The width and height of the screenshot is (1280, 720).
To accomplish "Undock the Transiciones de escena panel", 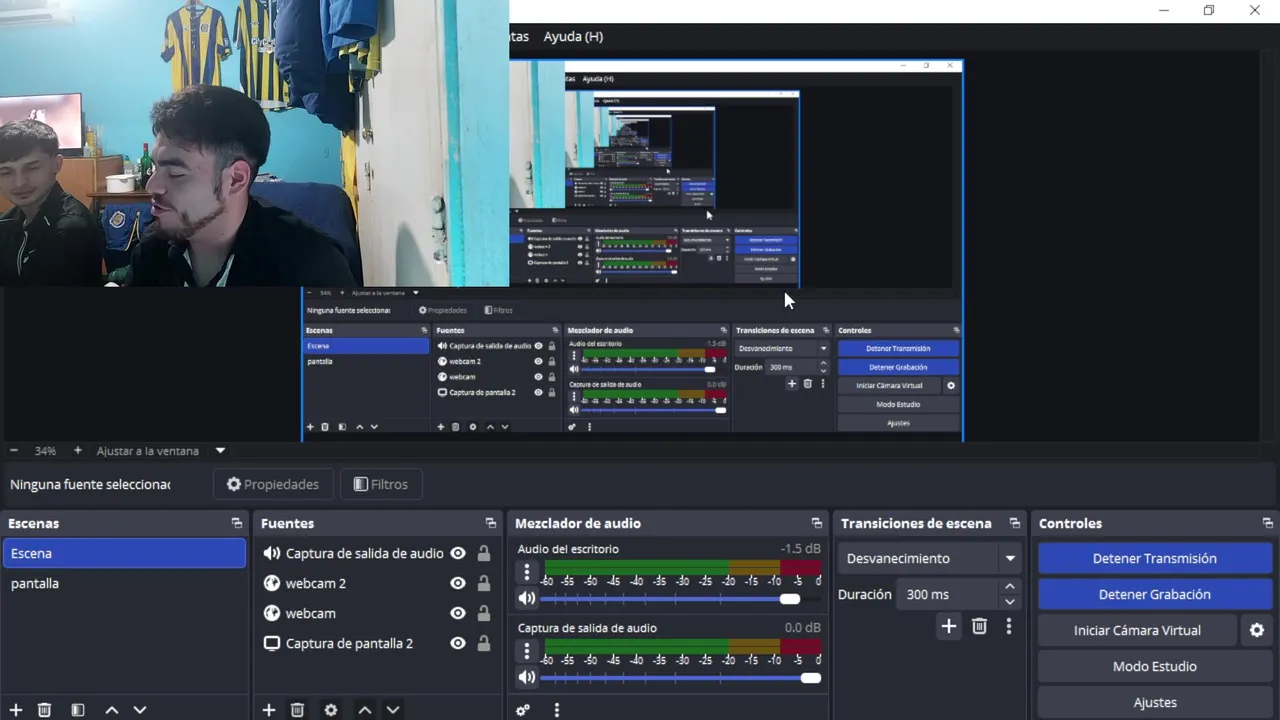I will (x=1015, y=523).
